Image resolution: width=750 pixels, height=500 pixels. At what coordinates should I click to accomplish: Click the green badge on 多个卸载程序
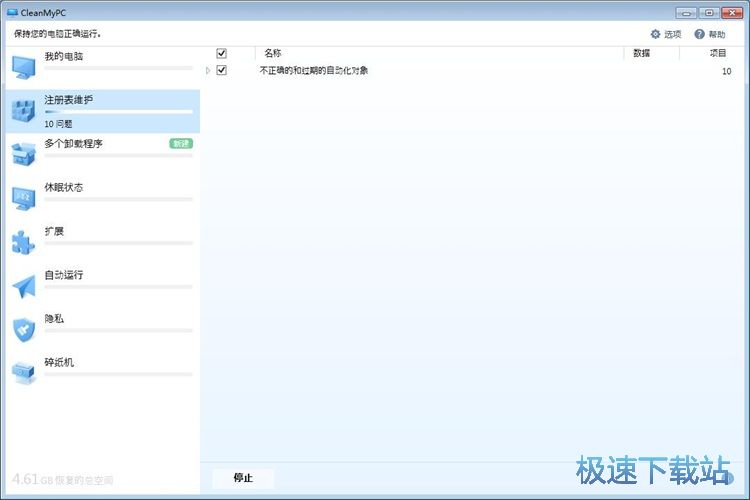click(181, 144)
